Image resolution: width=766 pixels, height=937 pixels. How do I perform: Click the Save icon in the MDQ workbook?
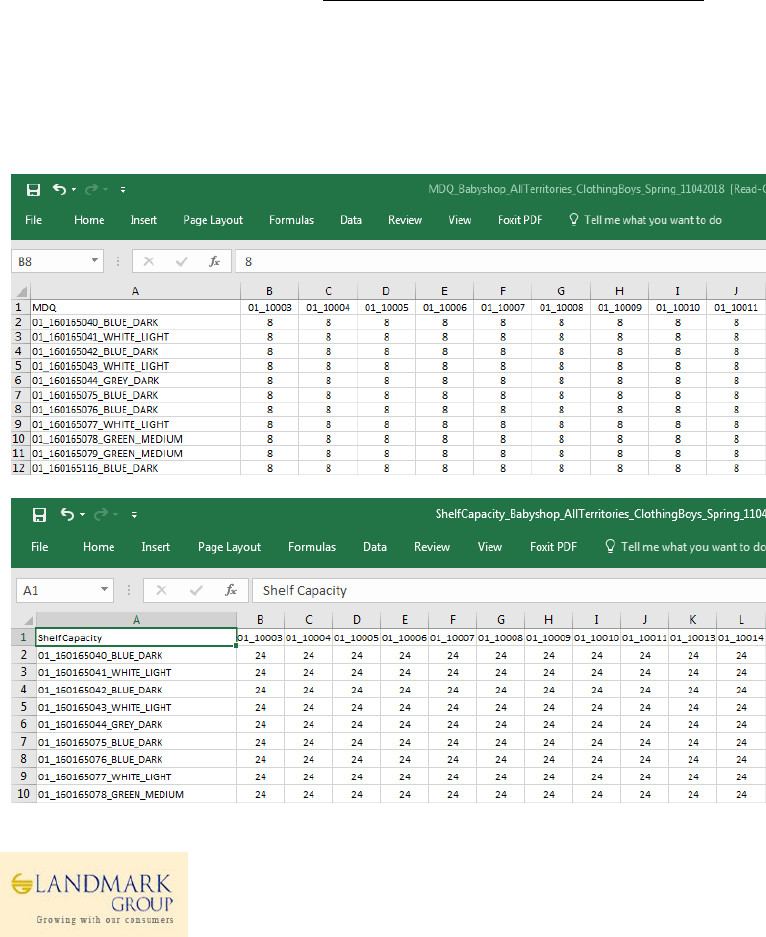click(33, 190)
